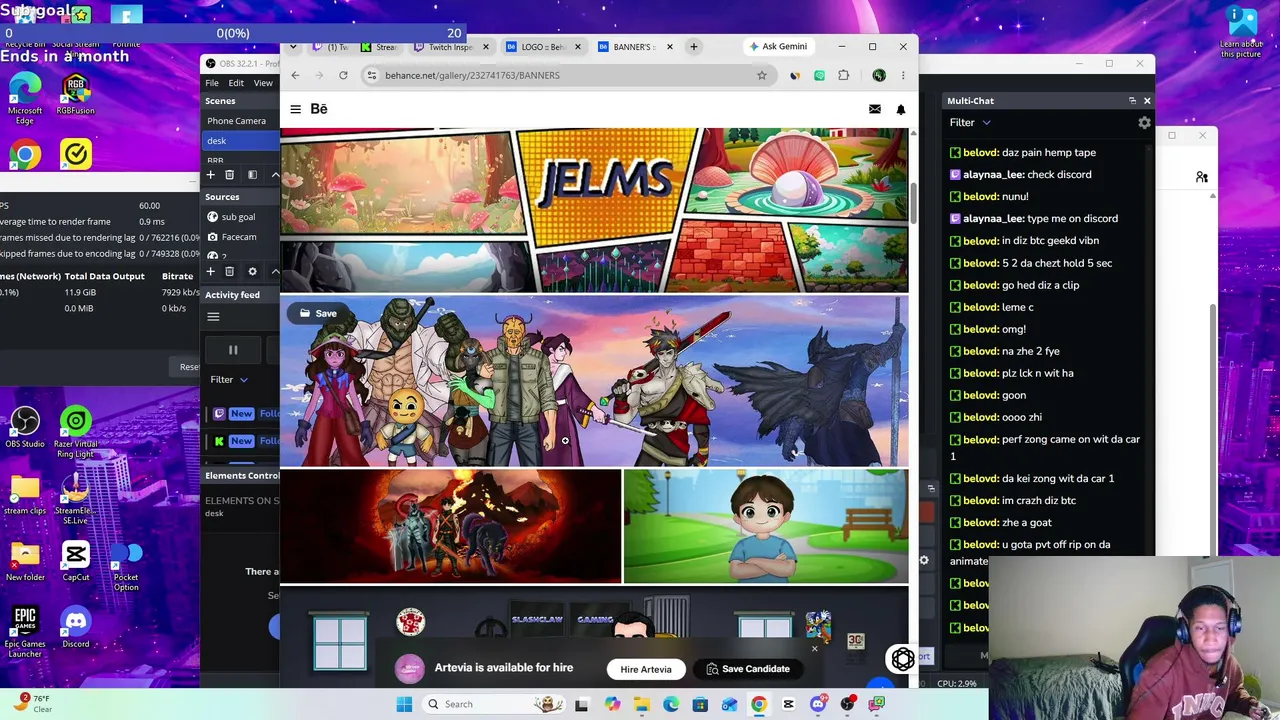The height and width of the screenshot is (720, 1280).
Task: Open the red volcano warriors banner
Action: pyautogui.click(x=450, y=526)
